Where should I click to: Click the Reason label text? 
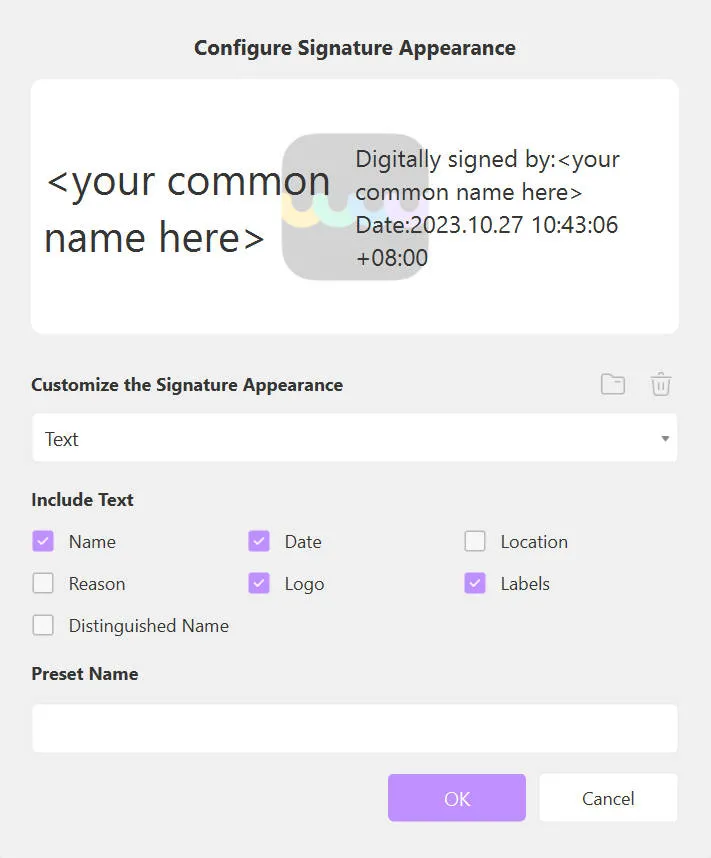click(x=97, y=584)
